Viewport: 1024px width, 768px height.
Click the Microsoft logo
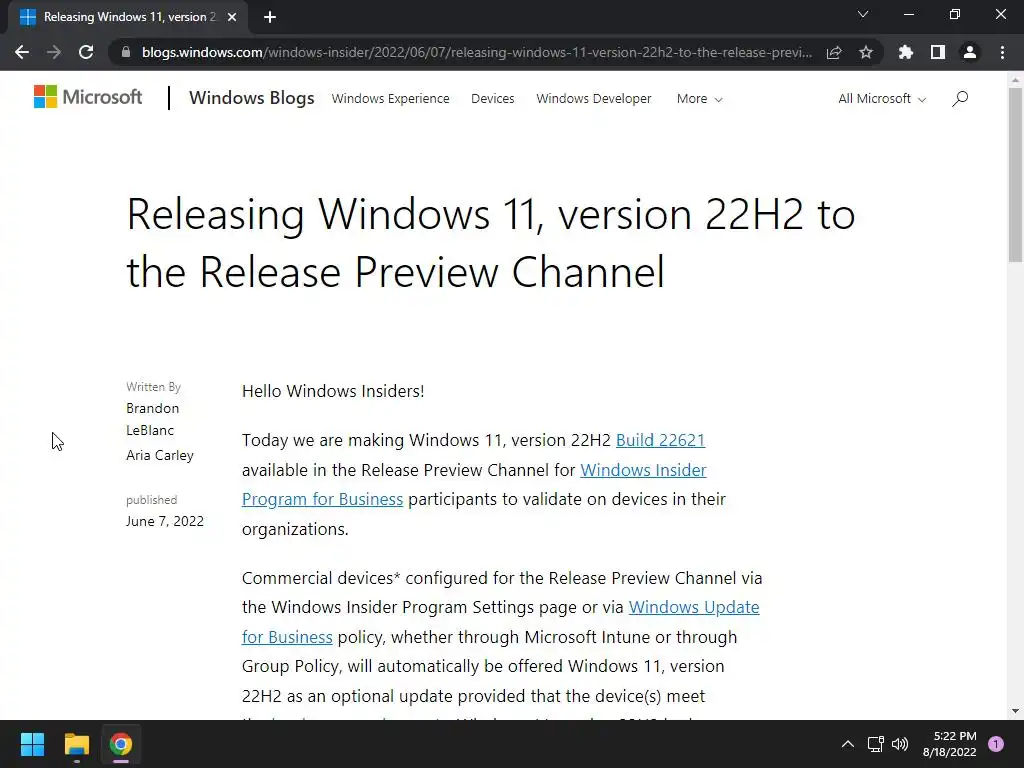point(88,97)
